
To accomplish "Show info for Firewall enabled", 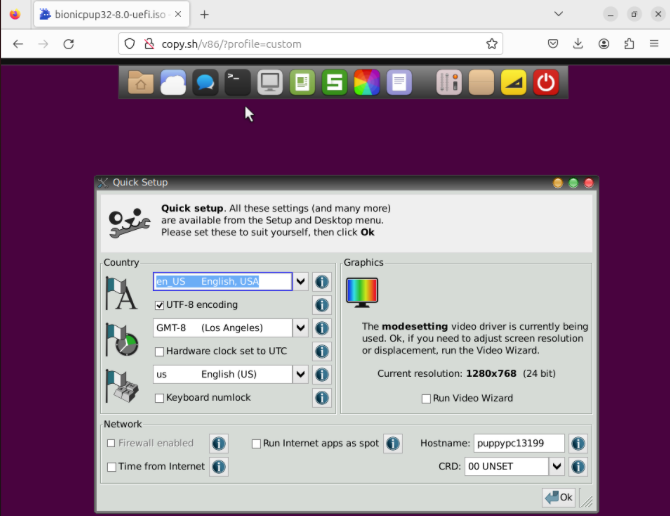I will tap(219, 443).
